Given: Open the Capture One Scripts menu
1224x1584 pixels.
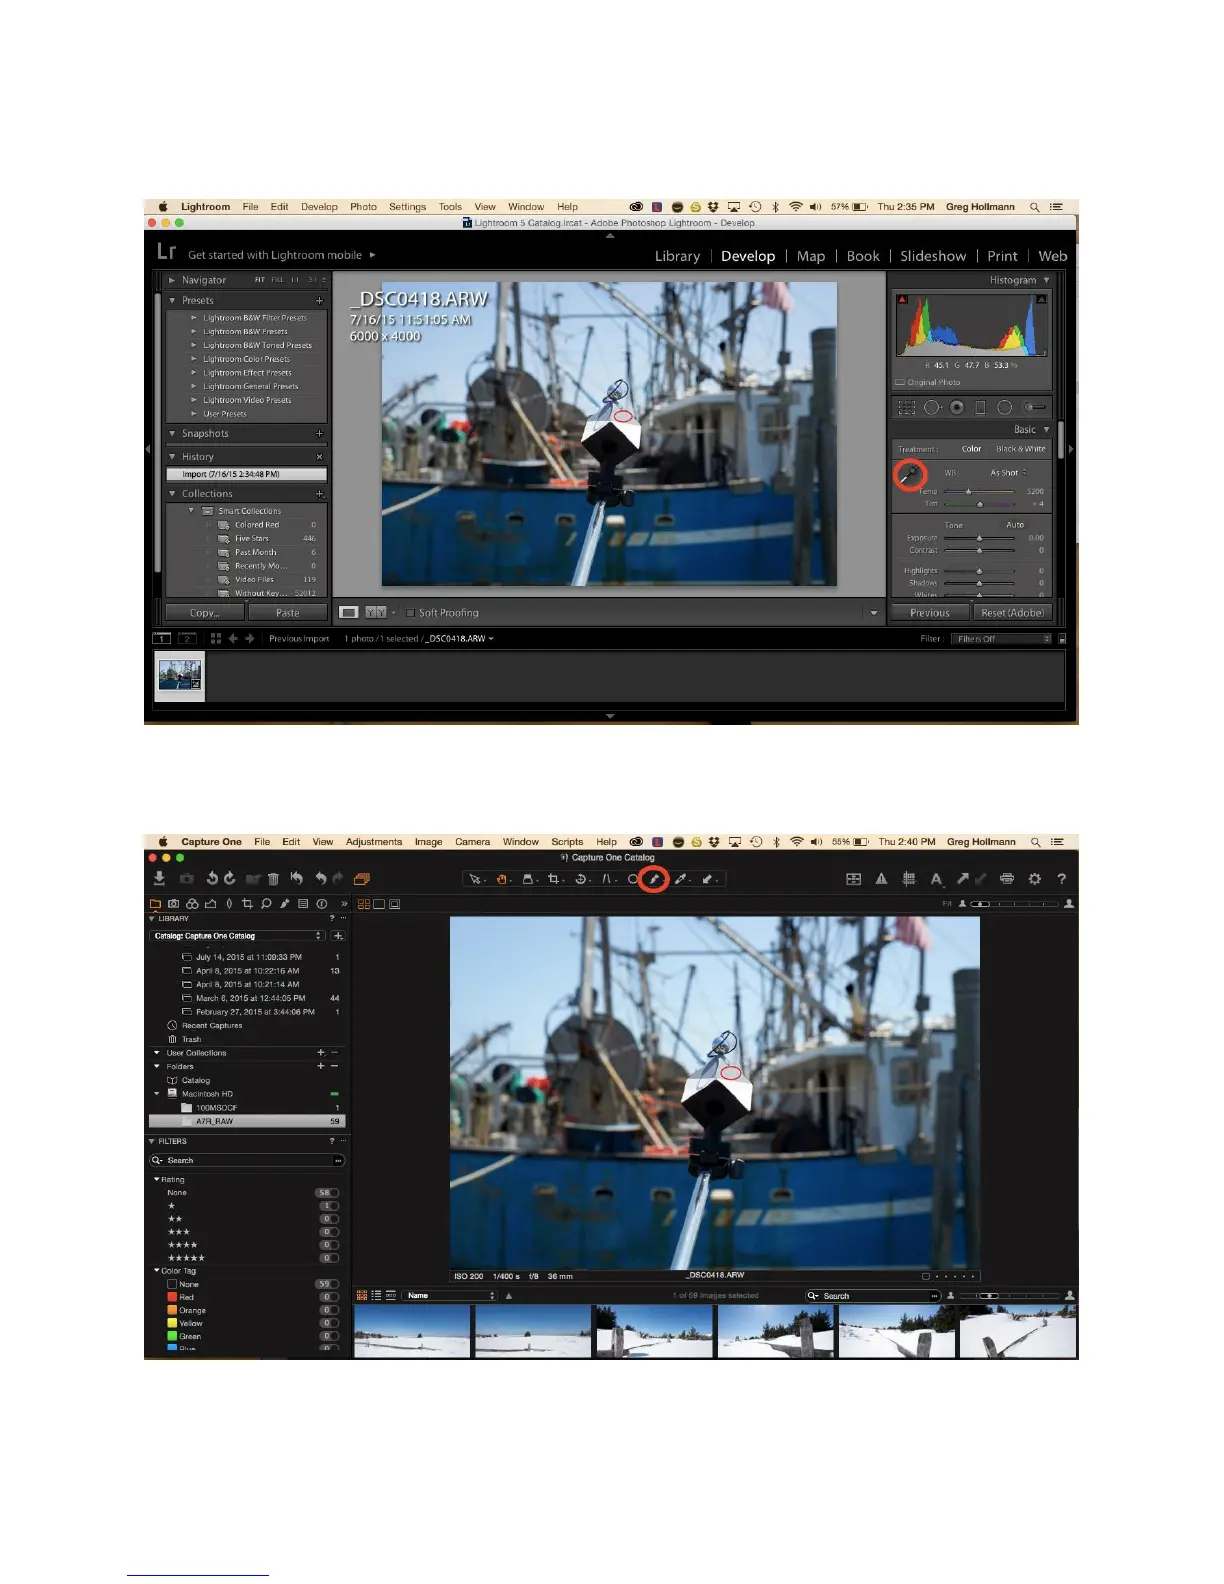Looking at the screenshot, I should tap(567, 842).
